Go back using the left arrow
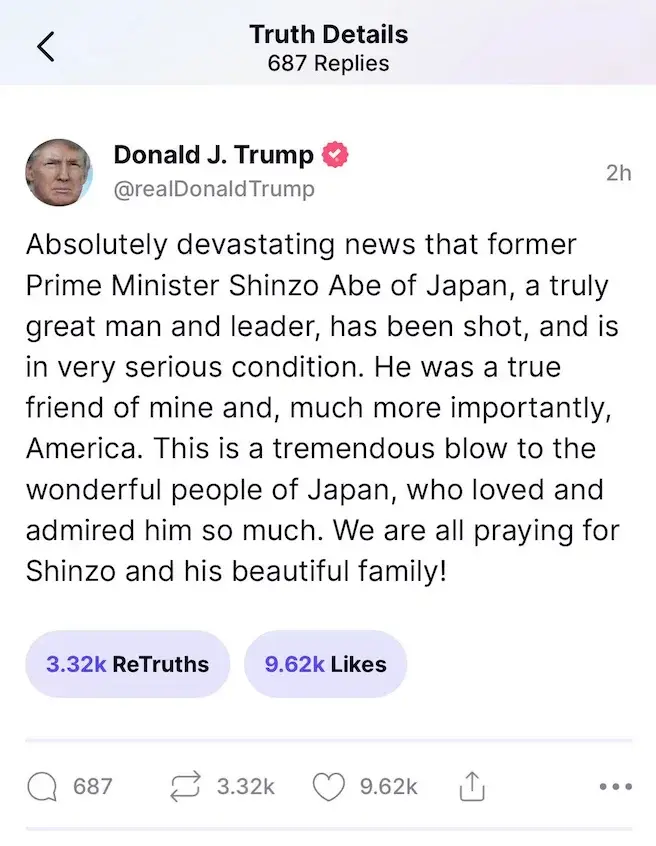The image size is (656, 846). click(x=46, y=48)
